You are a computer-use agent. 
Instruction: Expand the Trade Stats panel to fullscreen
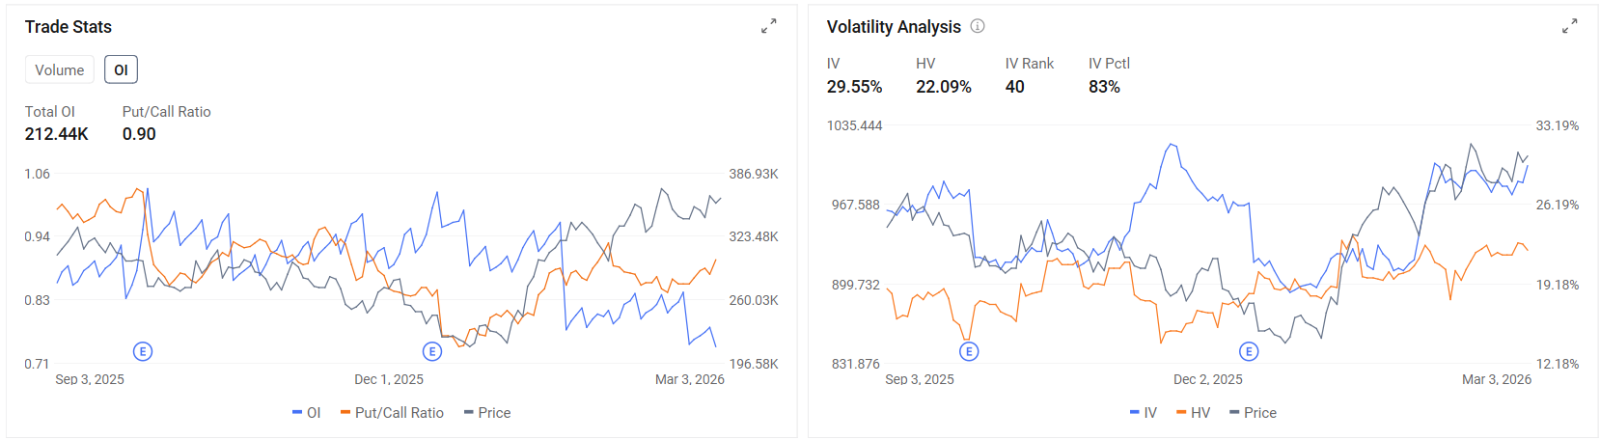point(768,27)
